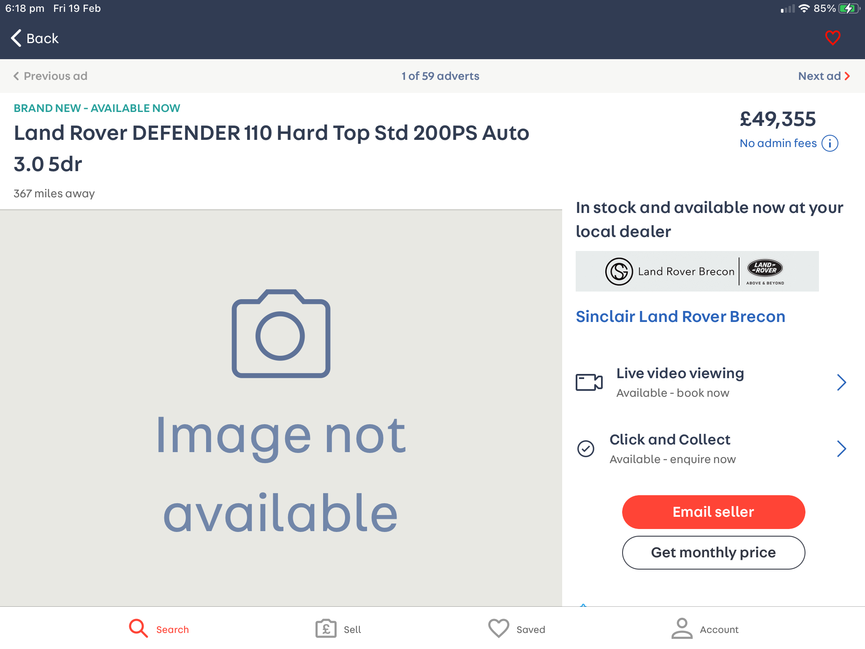Image resolution: width=865 pixels, height=649 pixels.
Task: Open the Saved tab heart icon
Action: coord(498,628)
